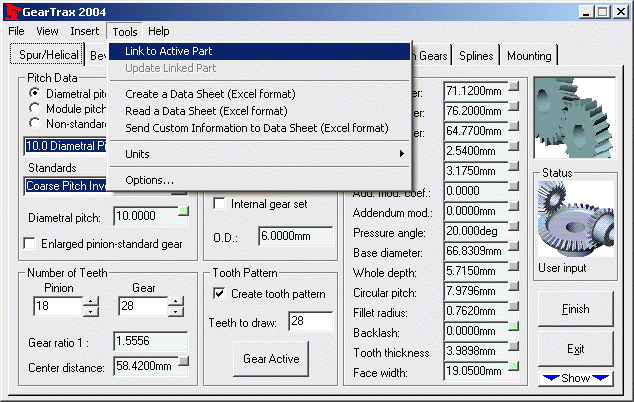
Task: Open the View menu
Action: coord(47,31)
